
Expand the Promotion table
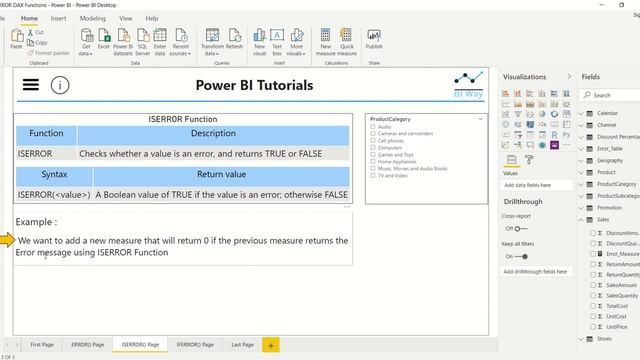pos(581,208)
